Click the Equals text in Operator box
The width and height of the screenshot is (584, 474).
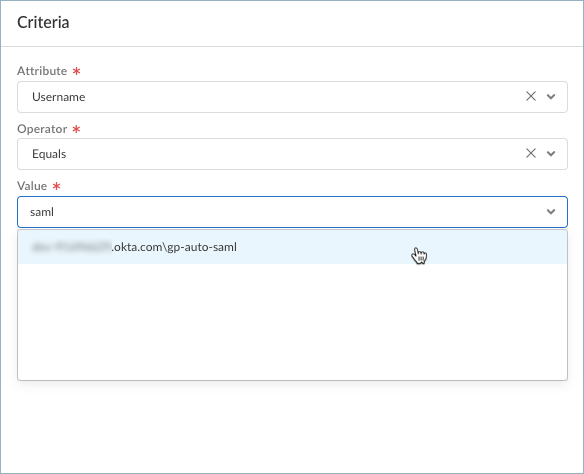pos(49,154)
